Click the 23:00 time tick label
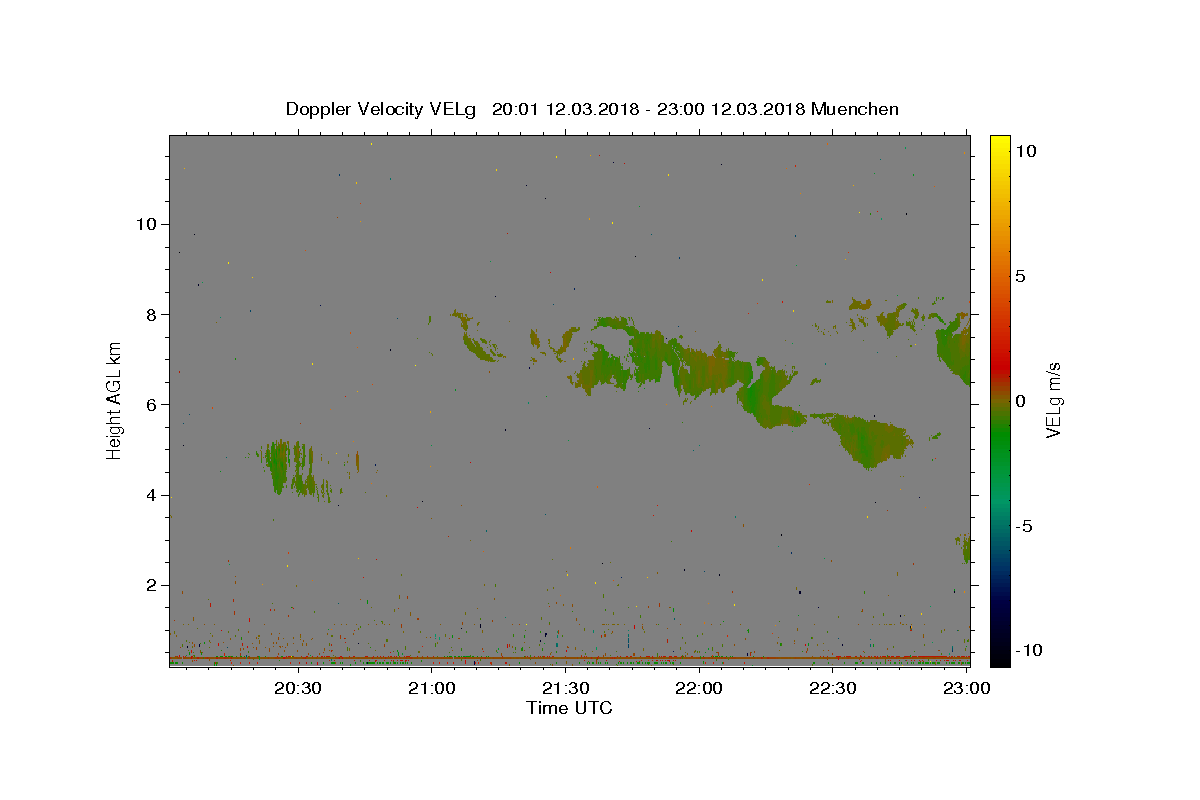The width and height of the screenshot is (1200, 800). click(966, 688)
